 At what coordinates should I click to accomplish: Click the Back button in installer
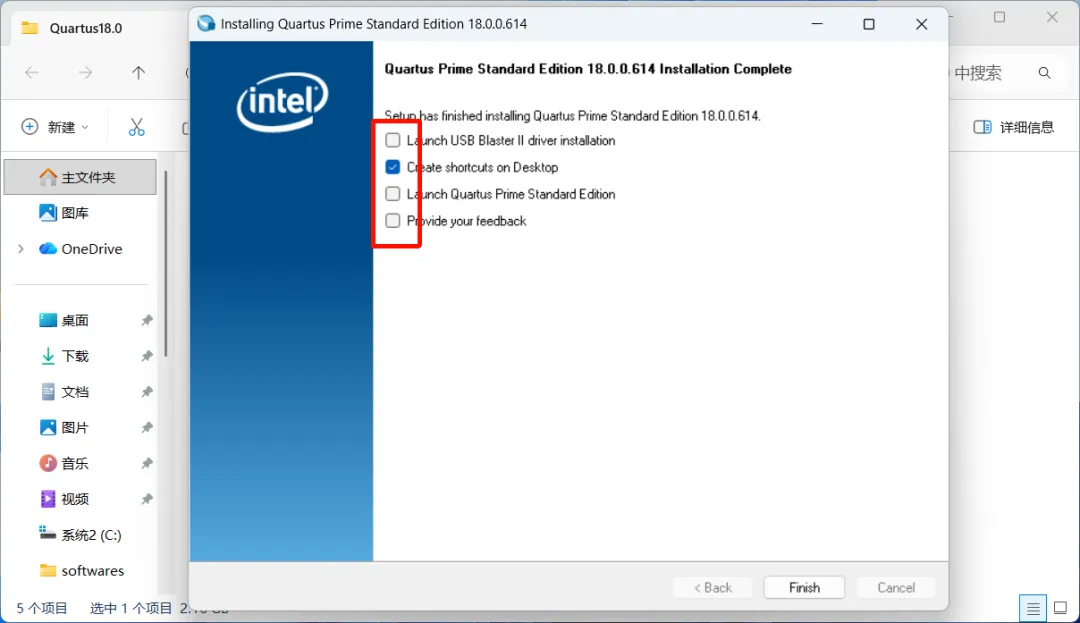click(712, 587)
